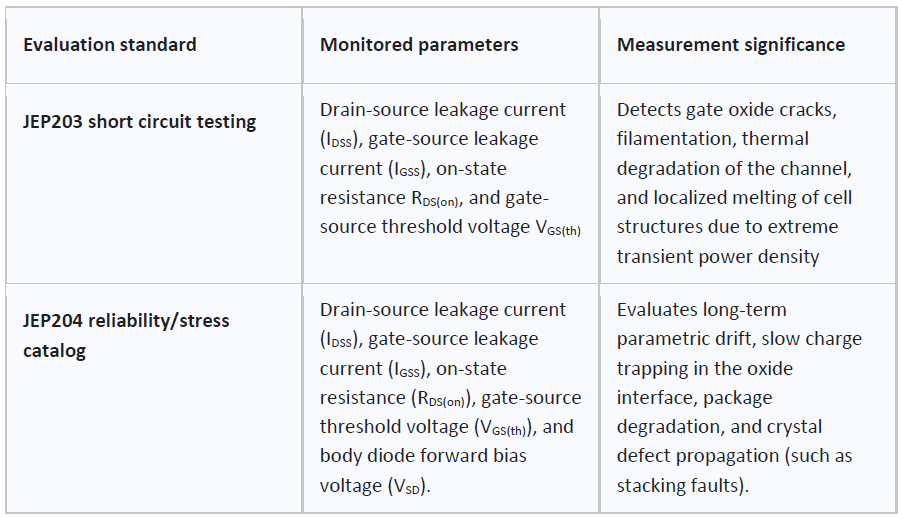Image resolution: width=902 pixels, height=518 pixels.
Task: Click 'Evaluates long-term' text
Action: 701,310
